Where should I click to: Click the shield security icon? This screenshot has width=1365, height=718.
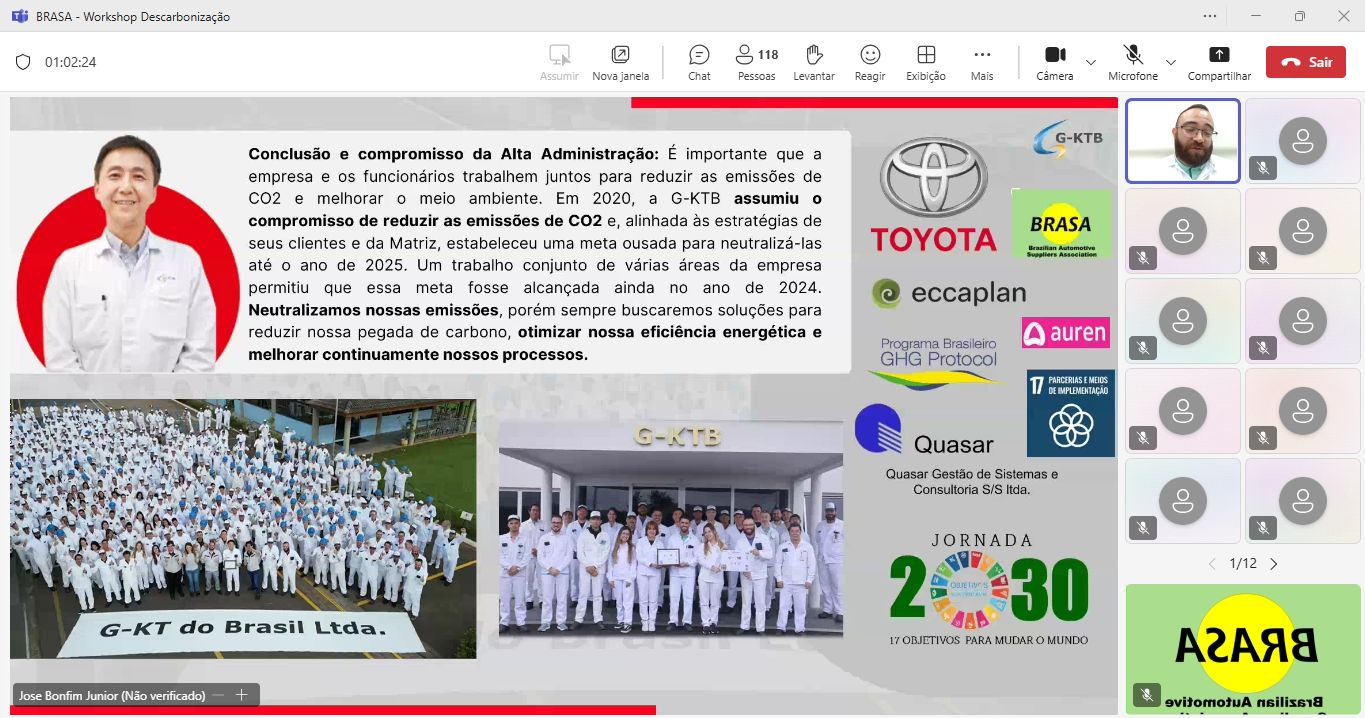[x=23, y=62]
